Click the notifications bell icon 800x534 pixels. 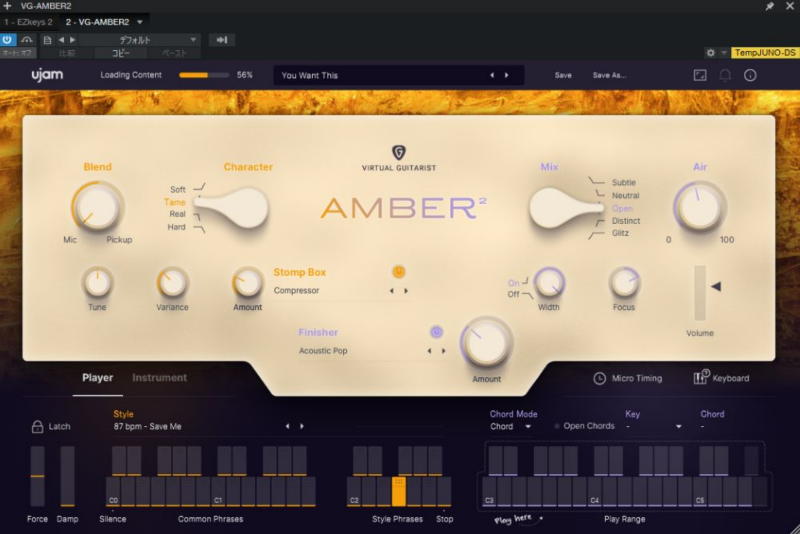tap(725, 75)
